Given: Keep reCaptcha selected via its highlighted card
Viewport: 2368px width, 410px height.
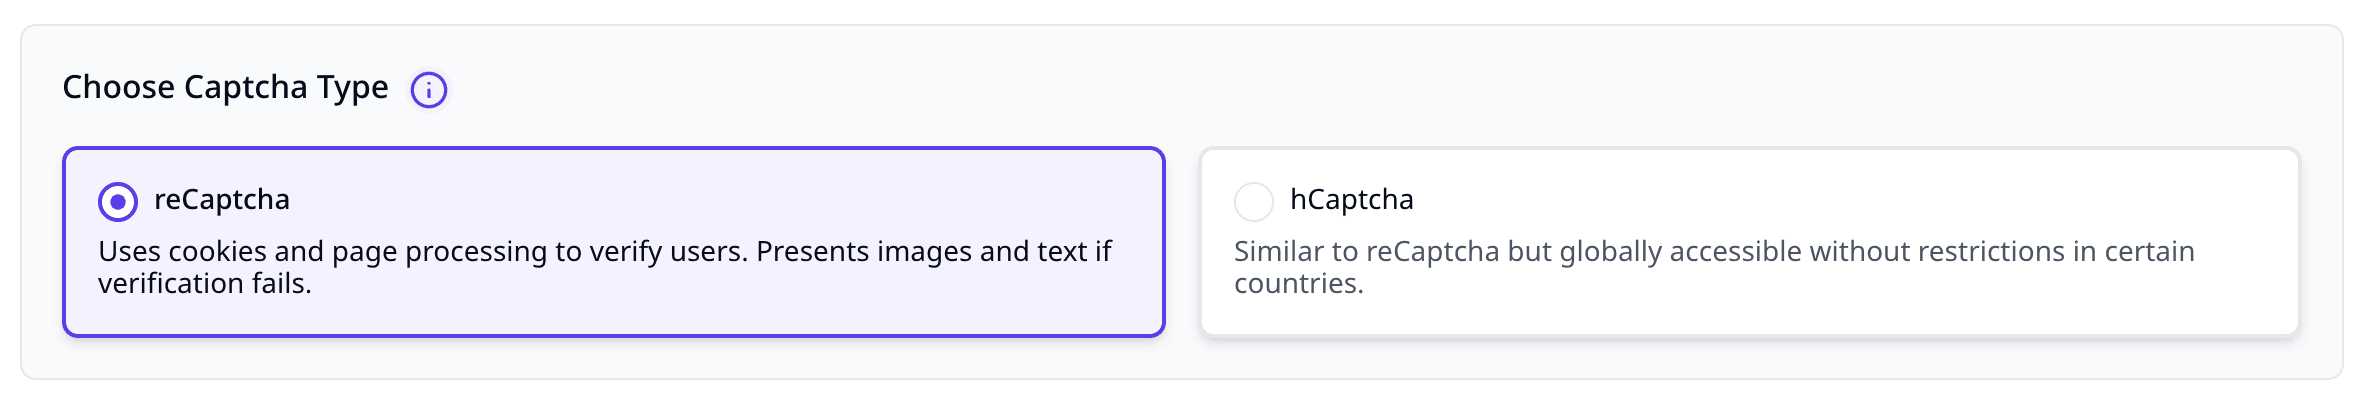Looking at the screenshot, I should pyautogui.click(x=614, y=242).
